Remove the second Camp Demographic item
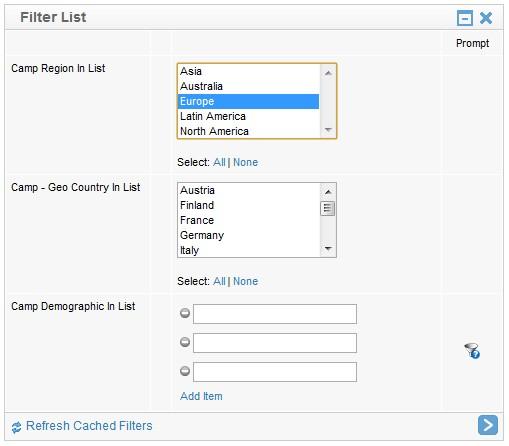 [x=185, y=342]
